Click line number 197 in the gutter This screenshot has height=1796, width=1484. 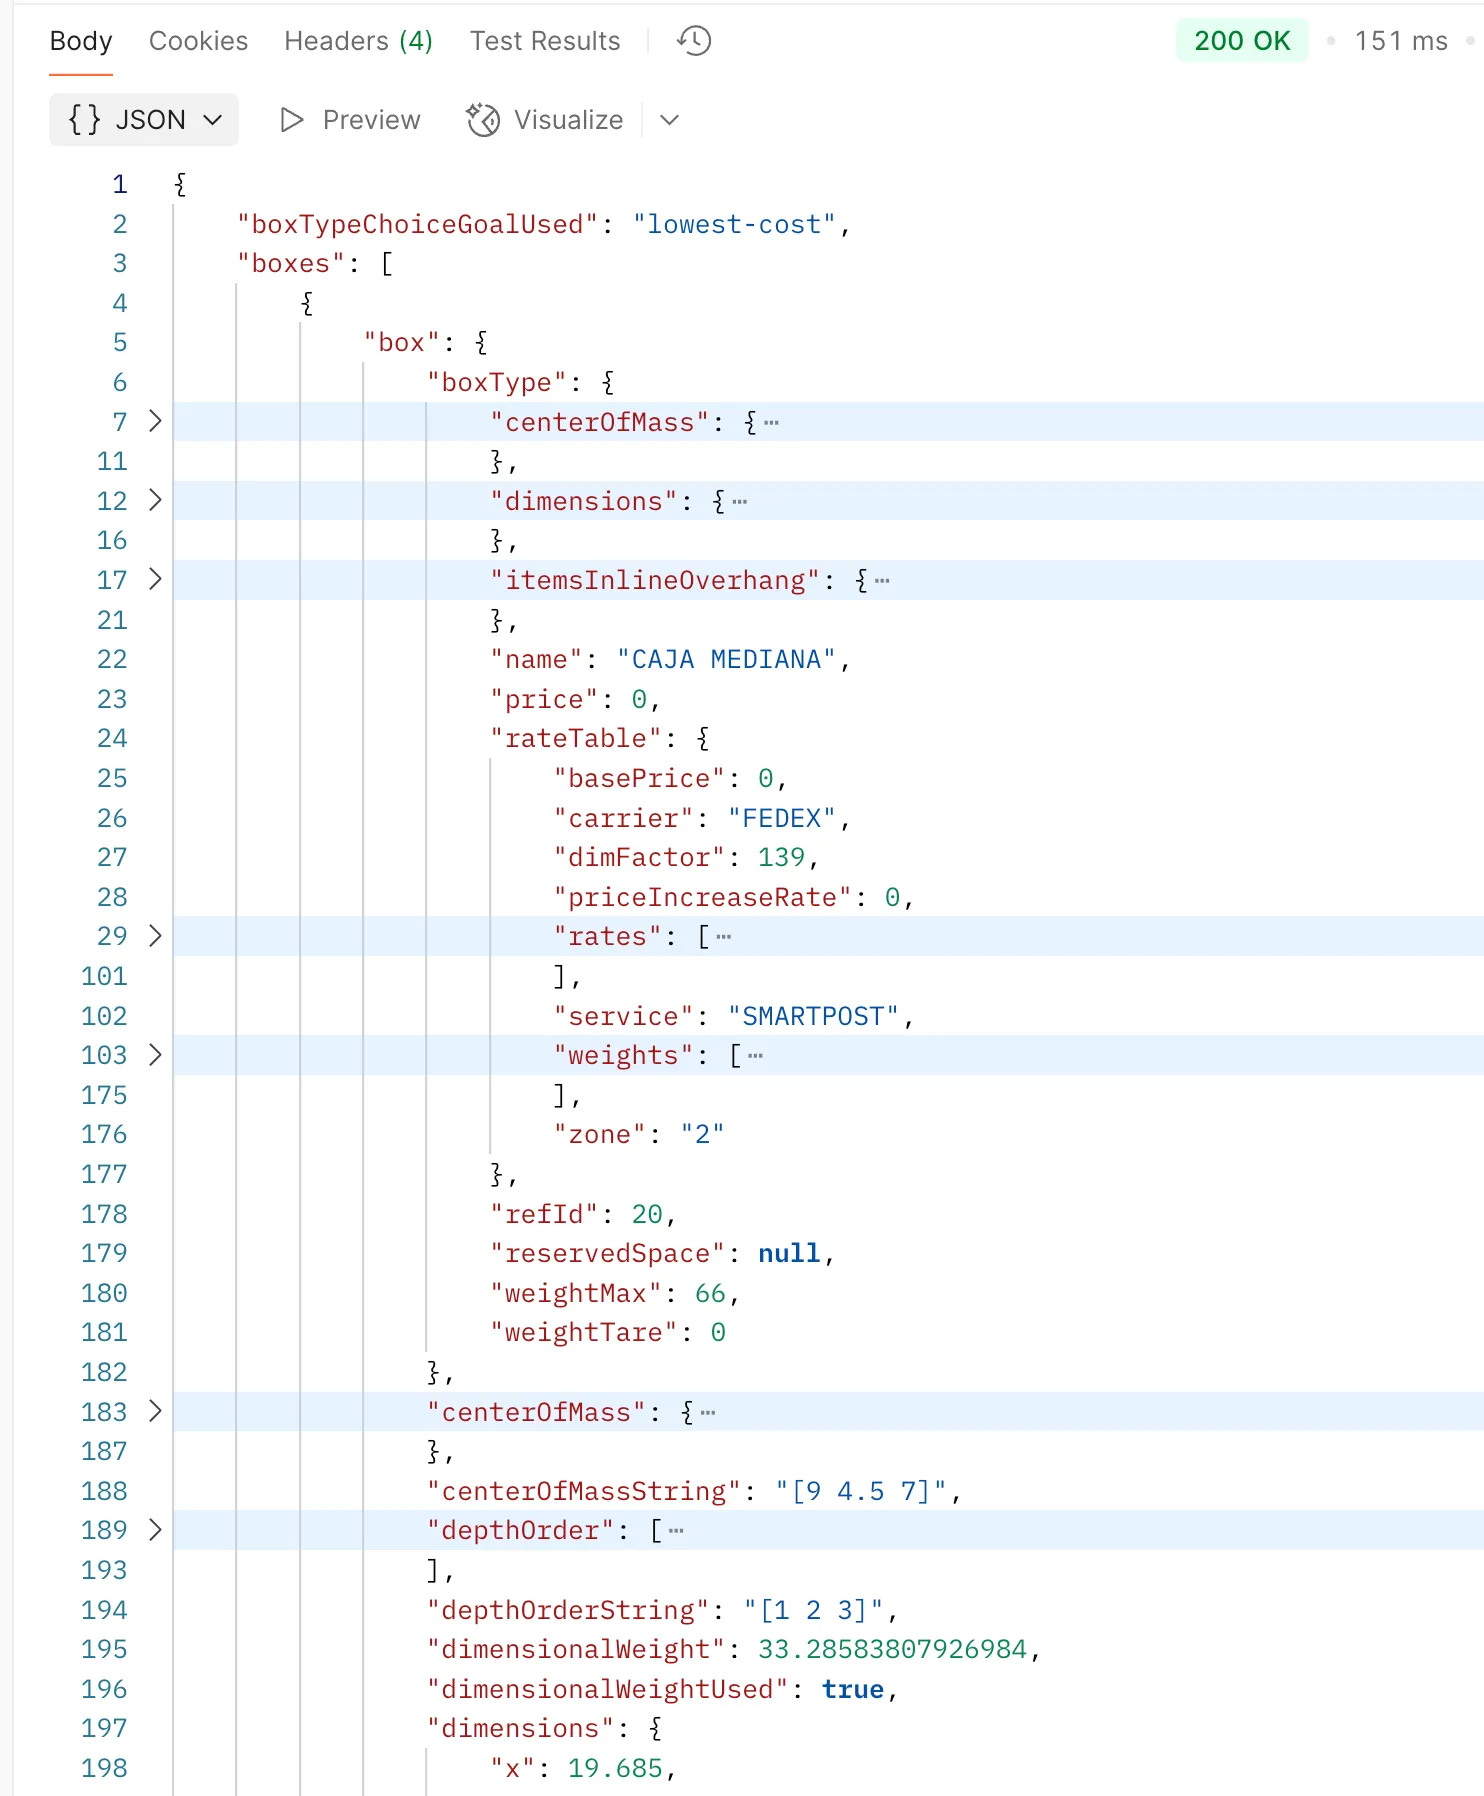click(x=104, y=1728)
